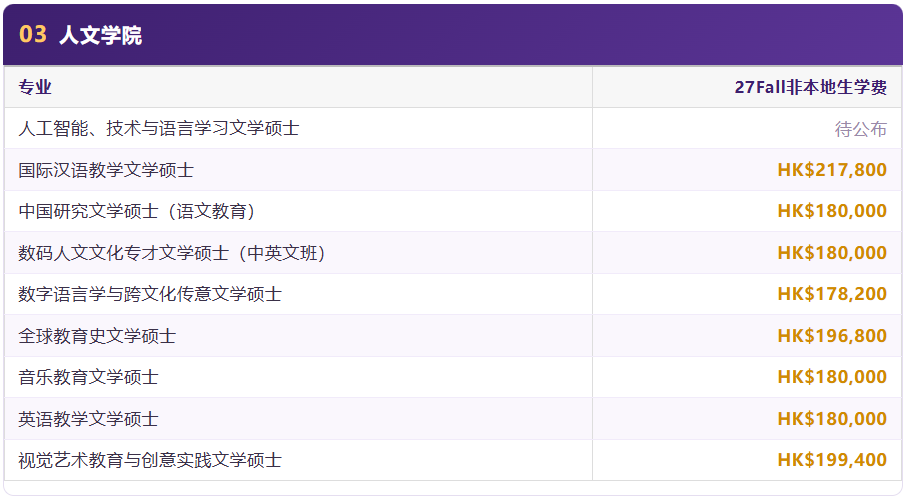
Task: Open 中国研究文学硕士（语文教育）entry
Action: coord(136,211)
